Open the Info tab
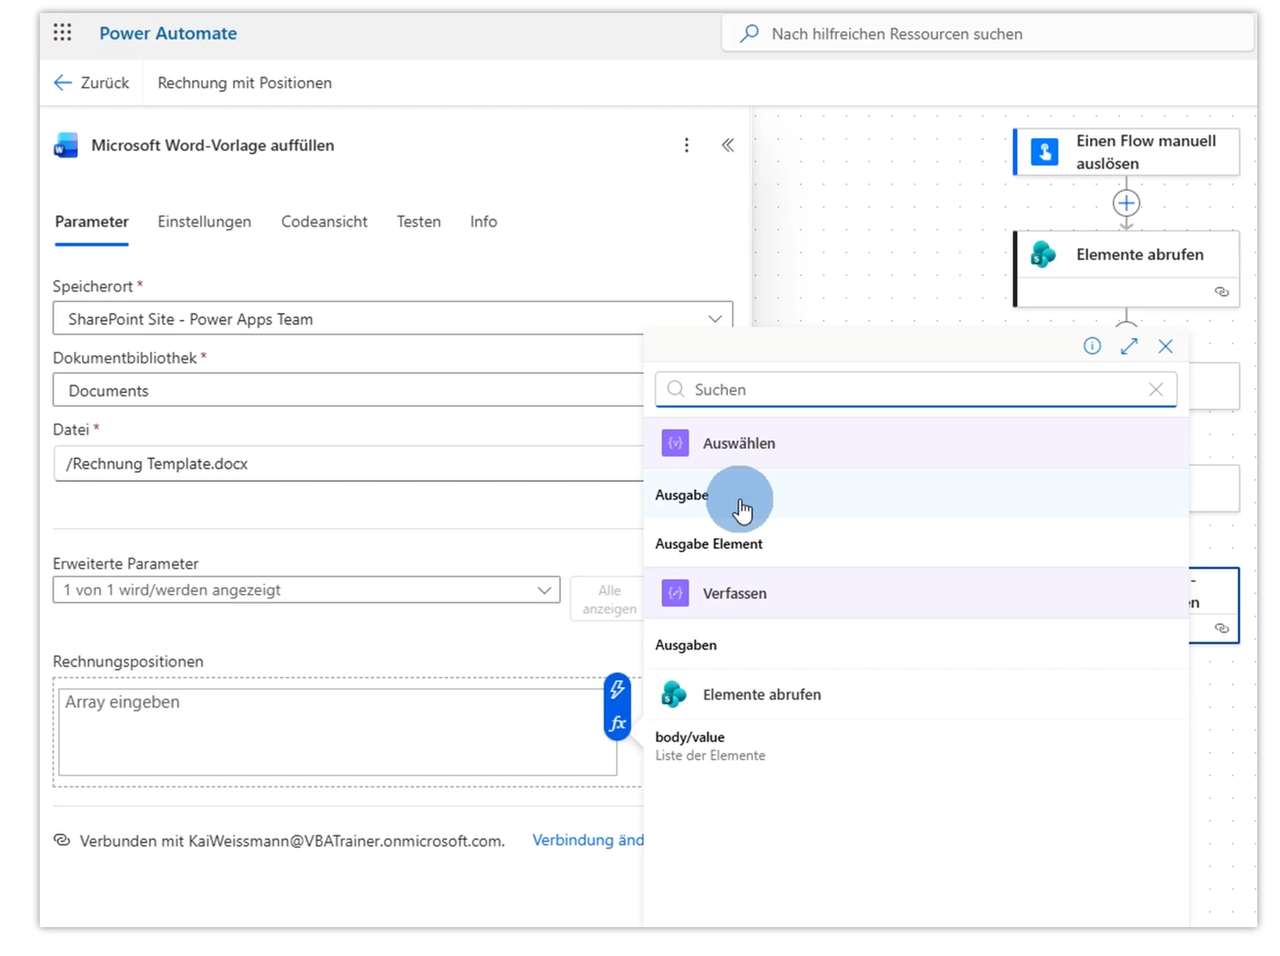 tap(483, 222)
